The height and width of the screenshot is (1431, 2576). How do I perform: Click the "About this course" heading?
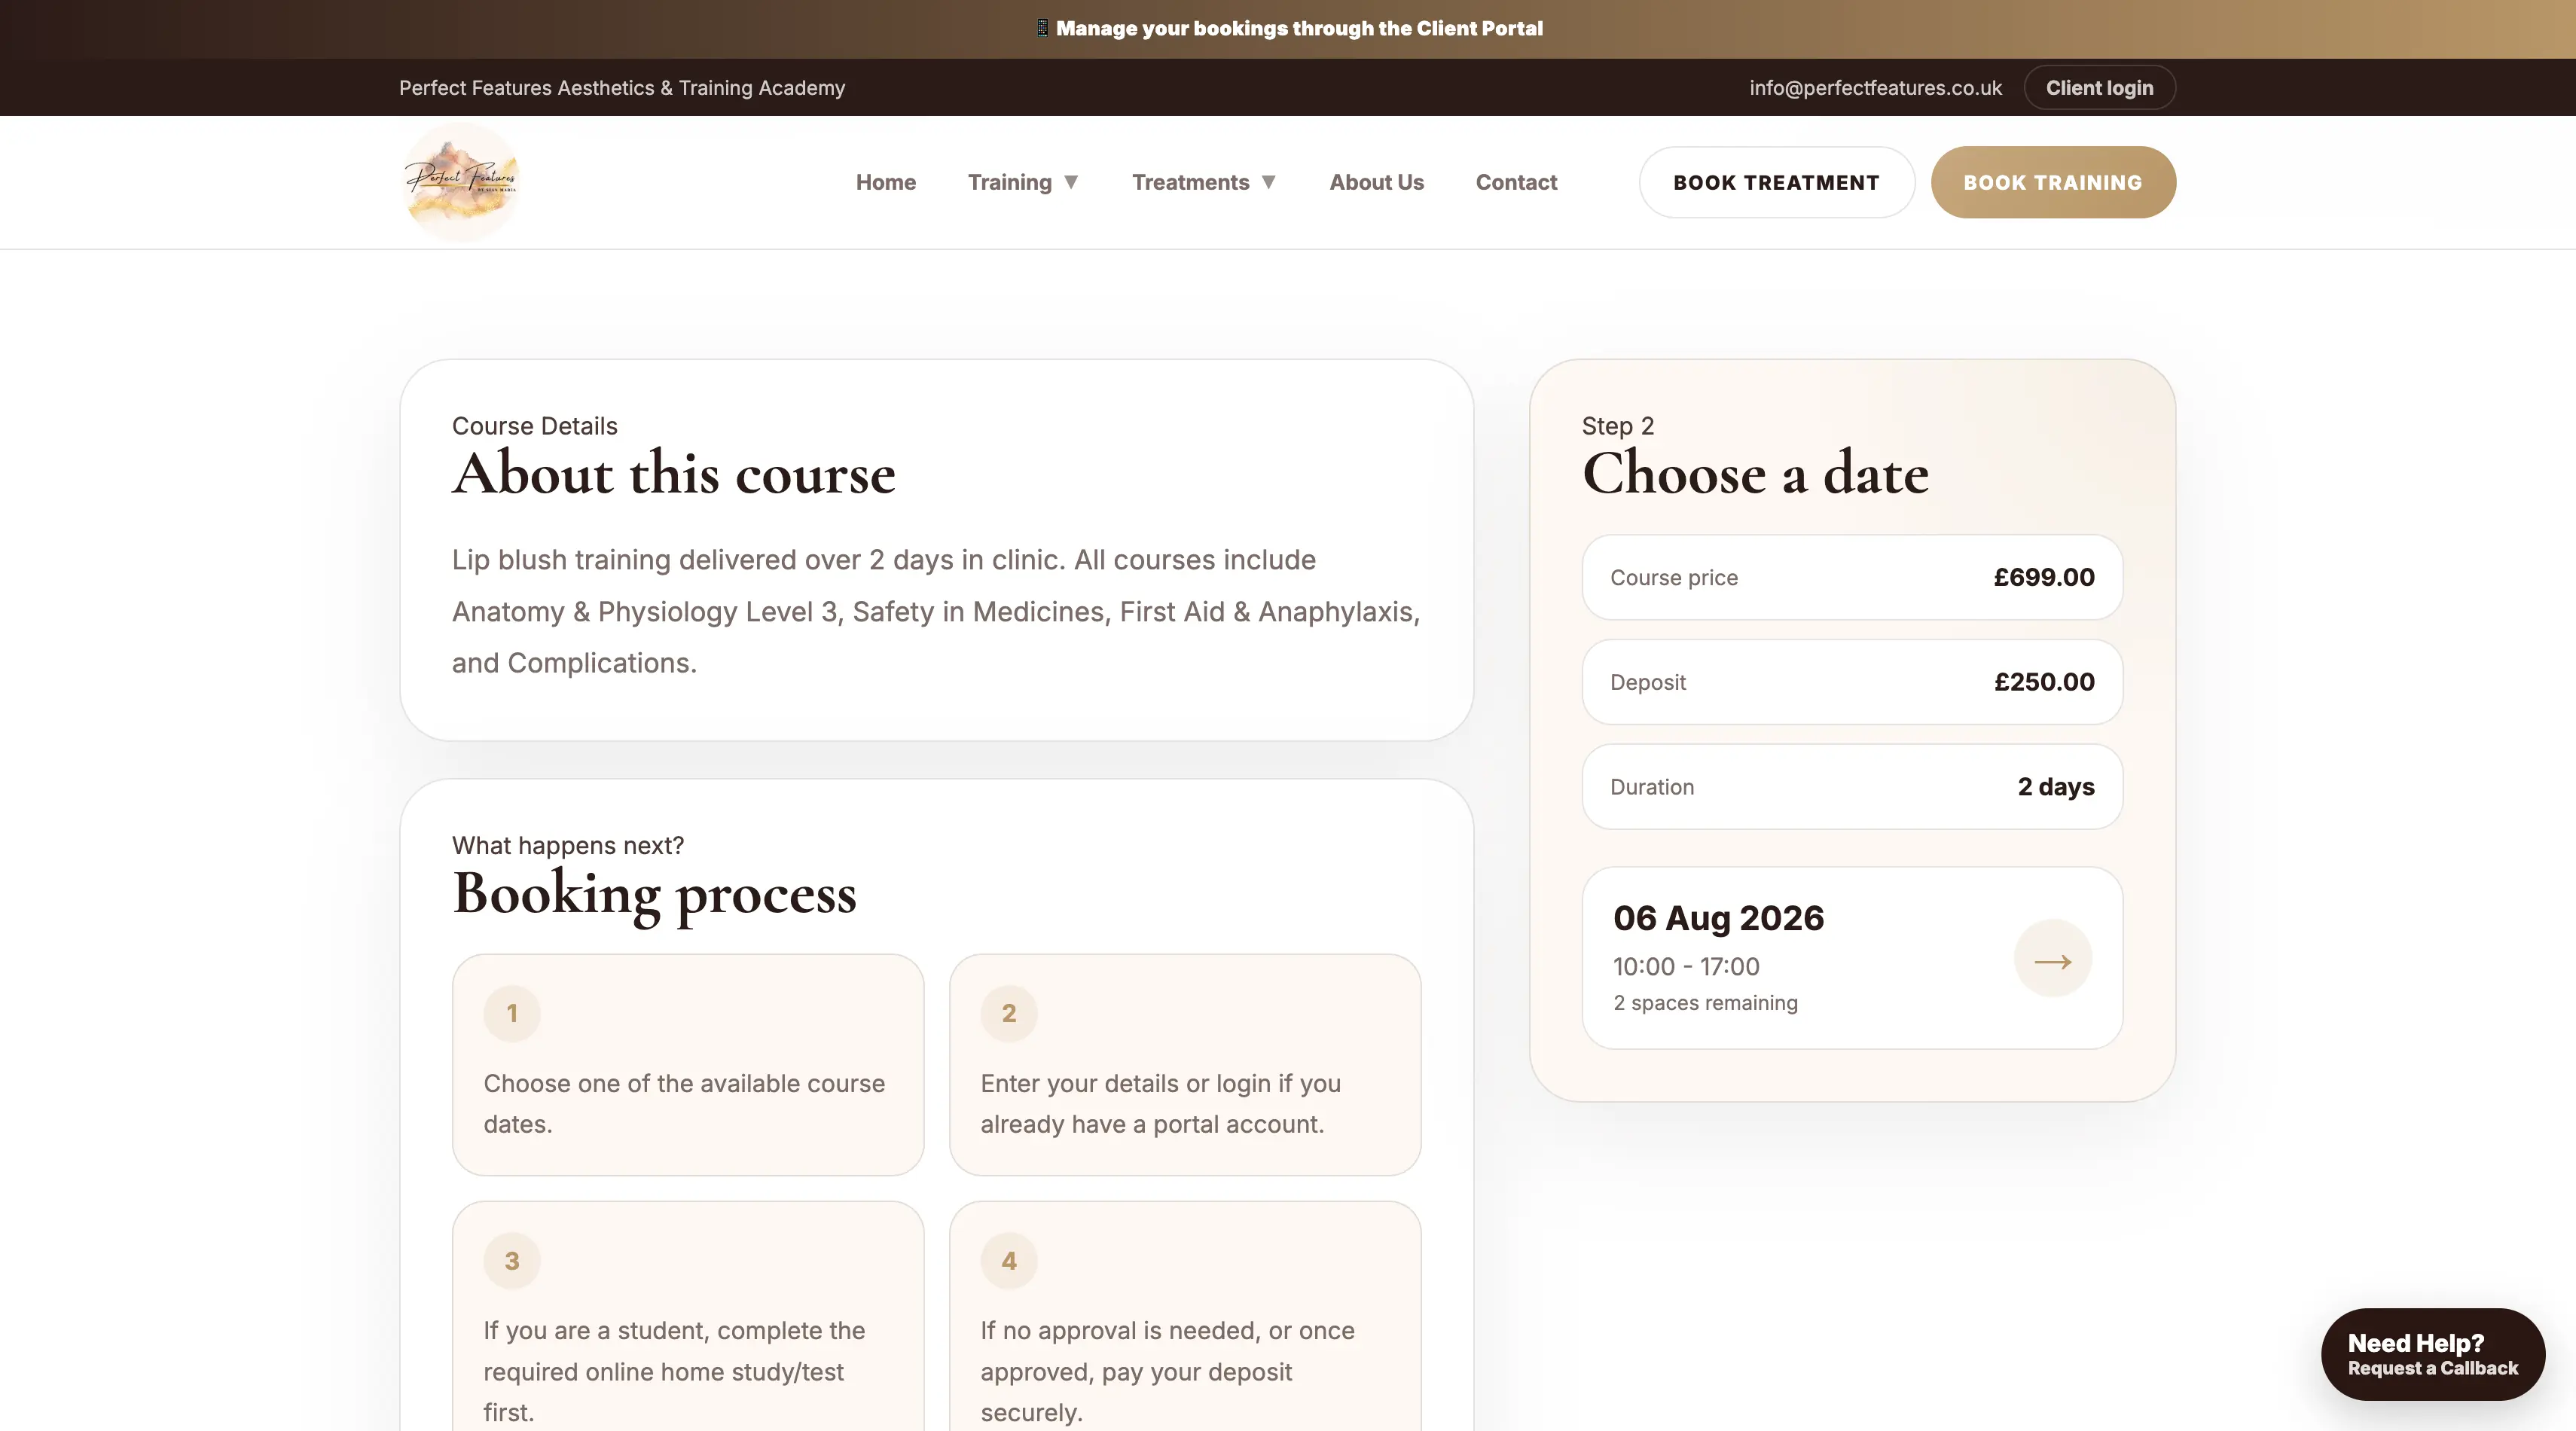point(674,473)
